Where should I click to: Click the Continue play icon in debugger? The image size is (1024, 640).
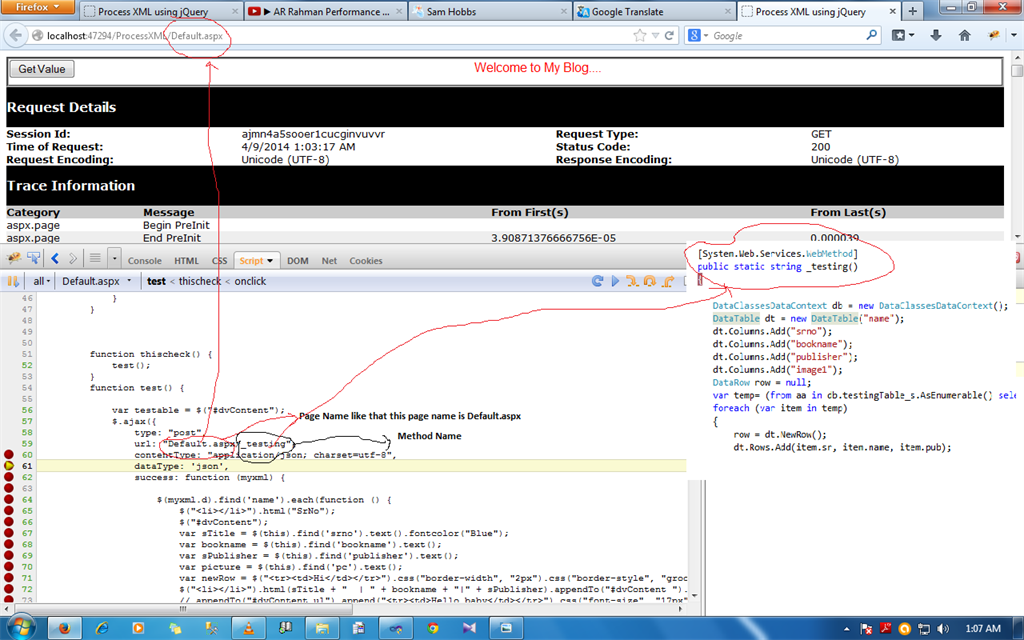coord(615,281)
